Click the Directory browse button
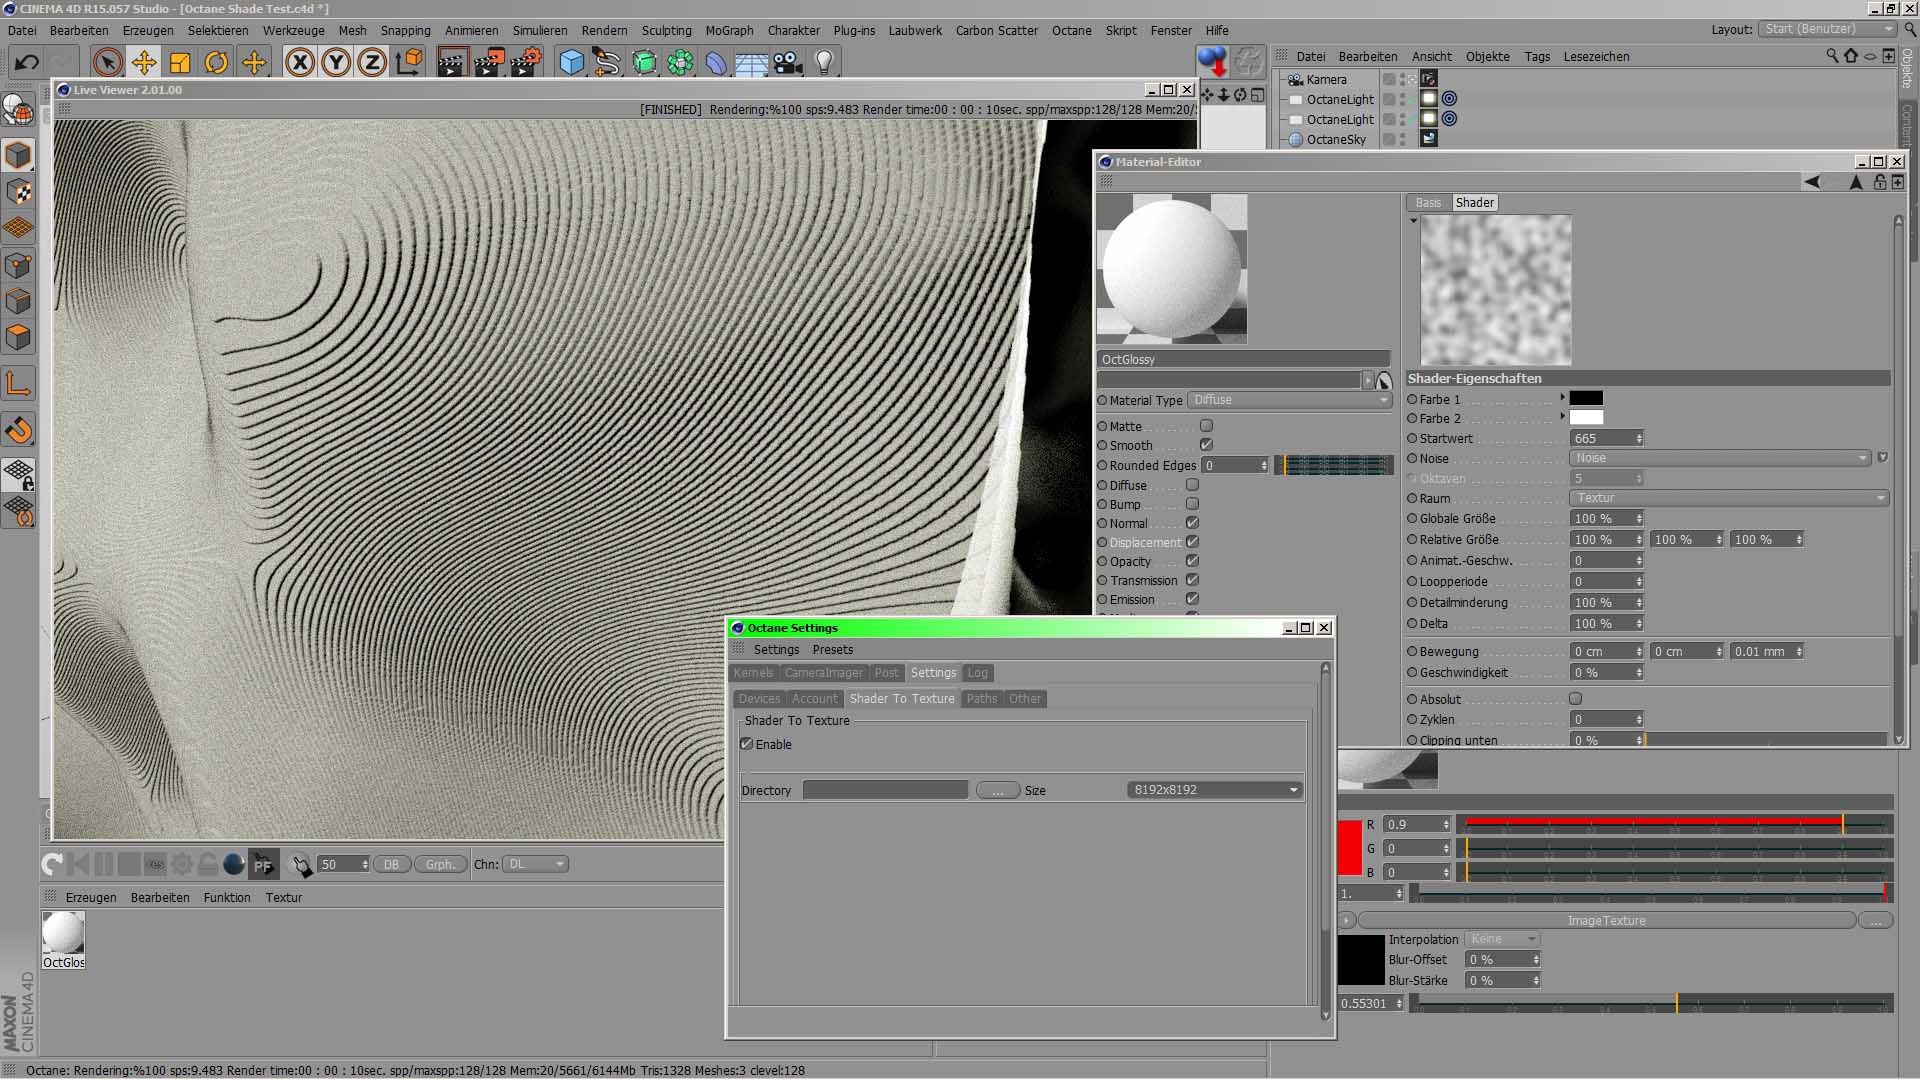This screenshot has width=1920, height=1080. coord(997,790)
